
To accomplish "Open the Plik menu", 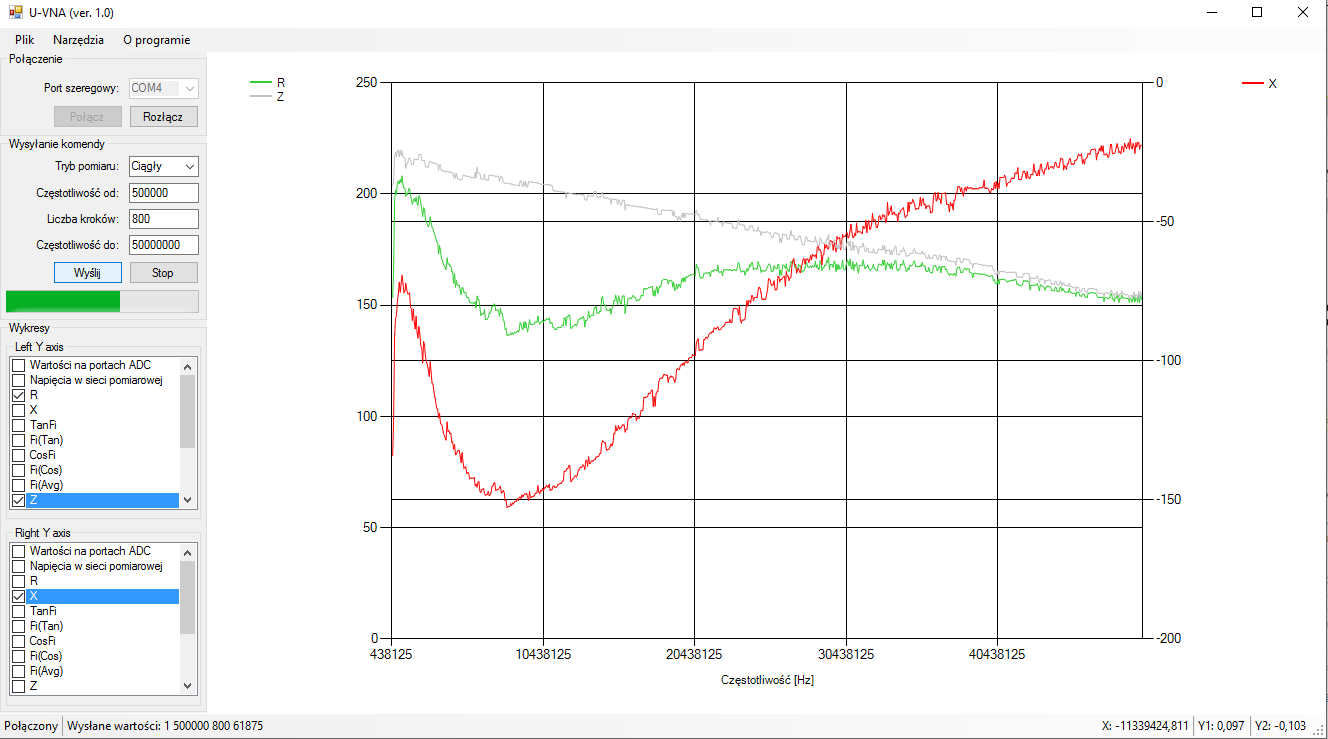I will [24, 40].
